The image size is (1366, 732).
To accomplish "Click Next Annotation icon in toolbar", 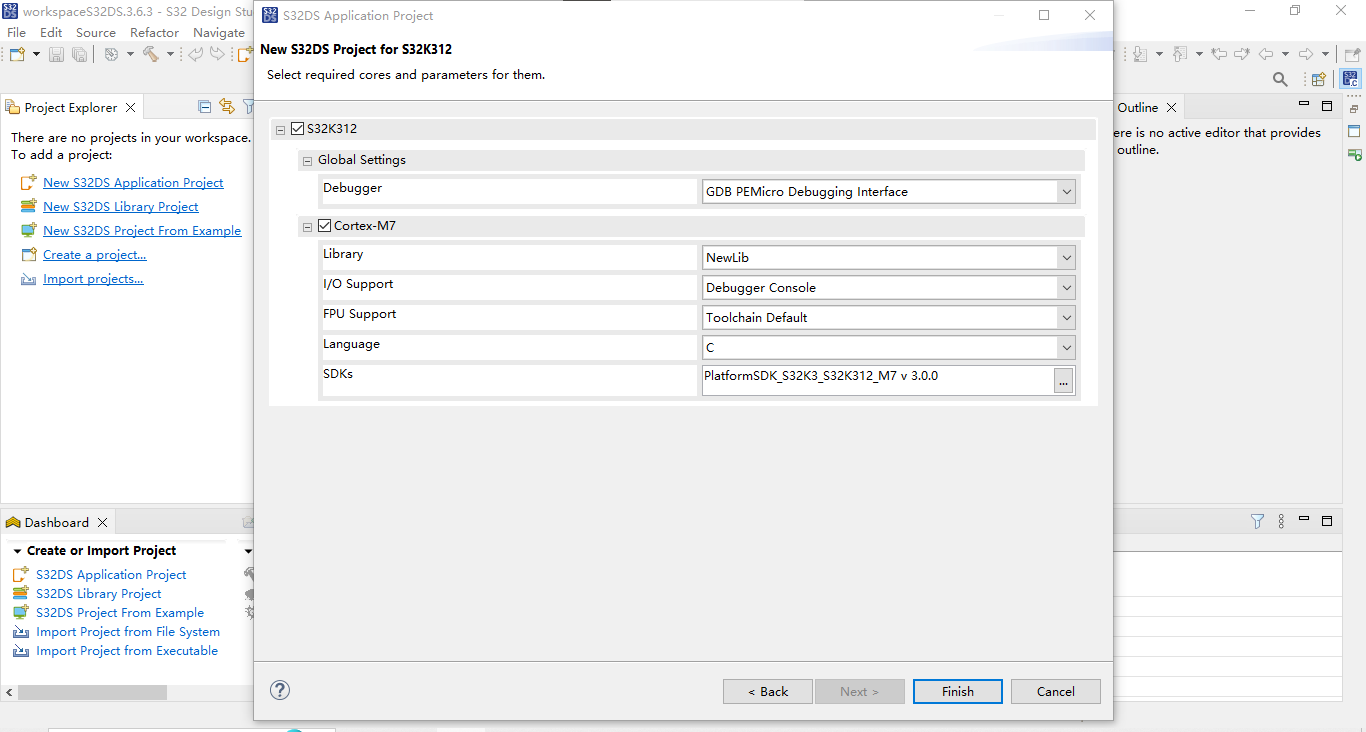I will tap(1139, 54).
